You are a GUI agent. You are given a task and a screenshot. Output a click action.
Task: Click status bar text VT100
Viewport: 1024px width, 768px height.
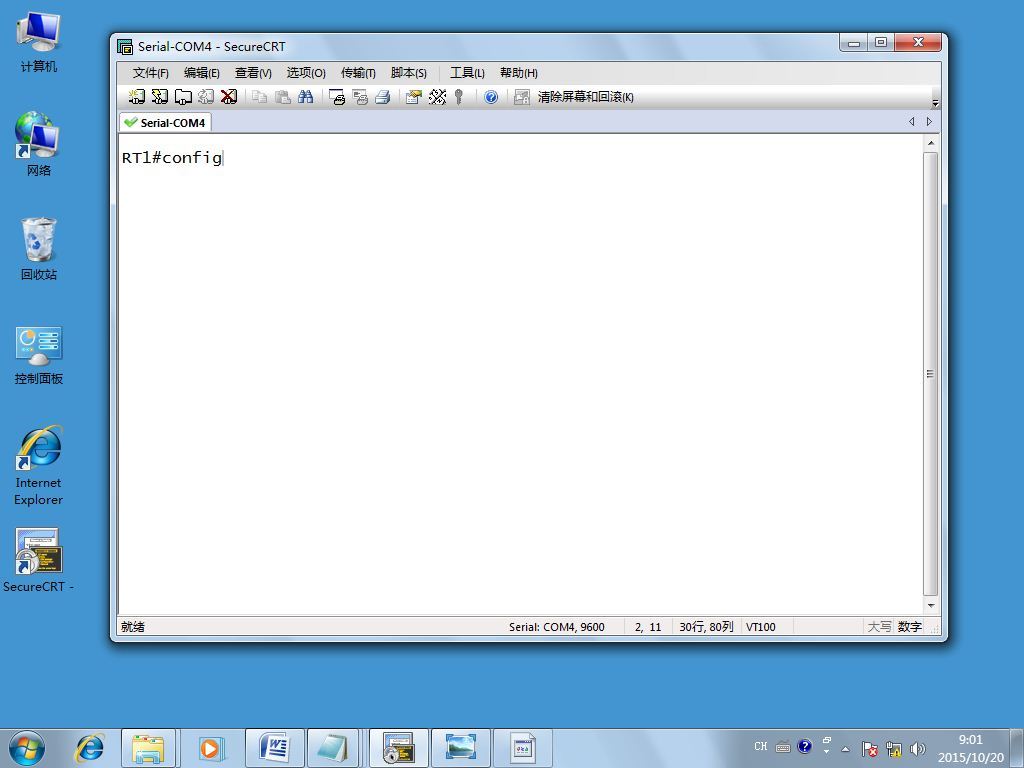761,627
